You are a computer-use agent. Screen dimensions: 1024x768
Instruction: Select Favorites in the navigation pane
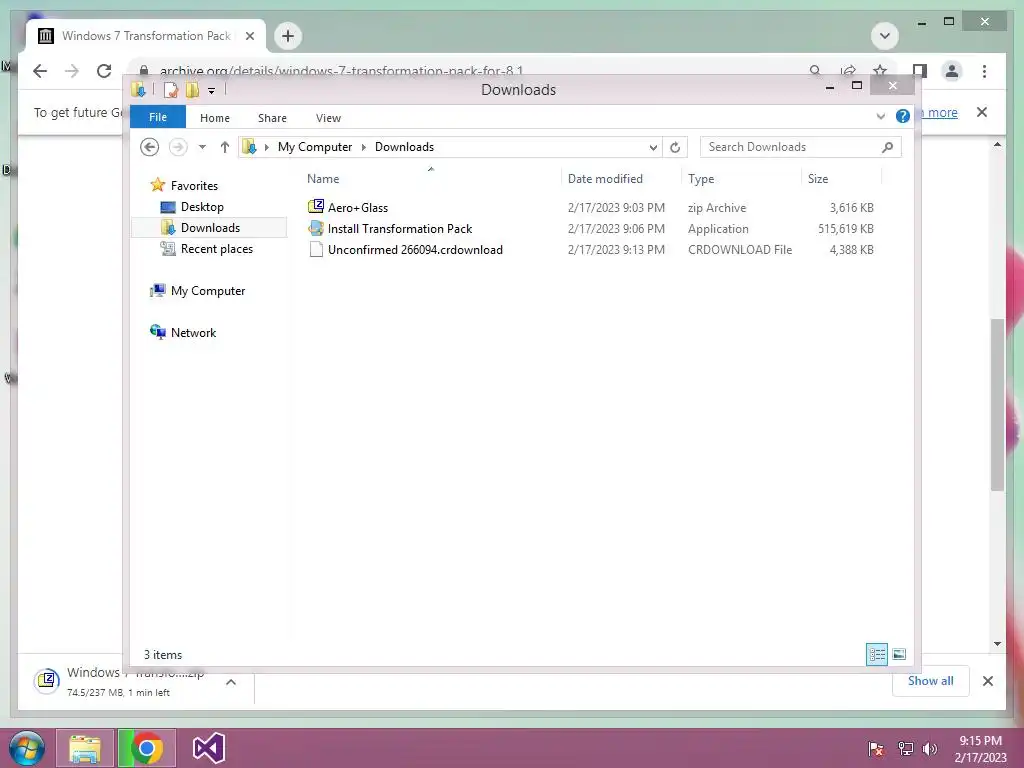194,185
